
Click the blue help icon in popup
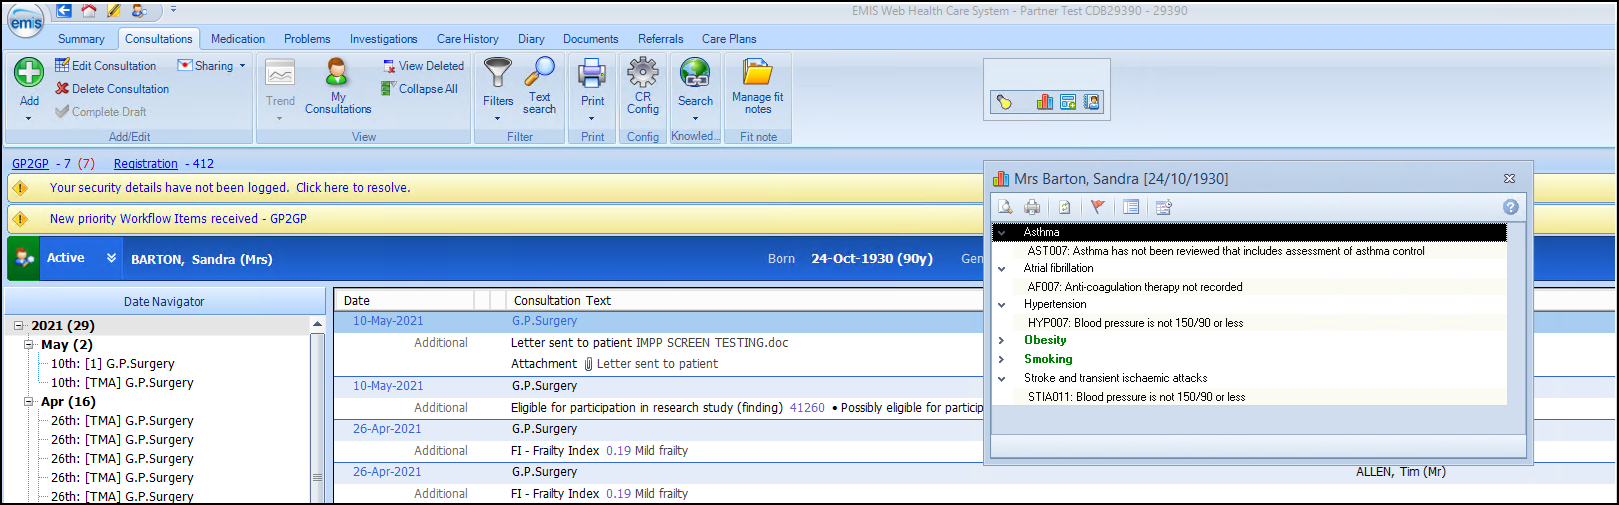click(x=1510, y=207)
